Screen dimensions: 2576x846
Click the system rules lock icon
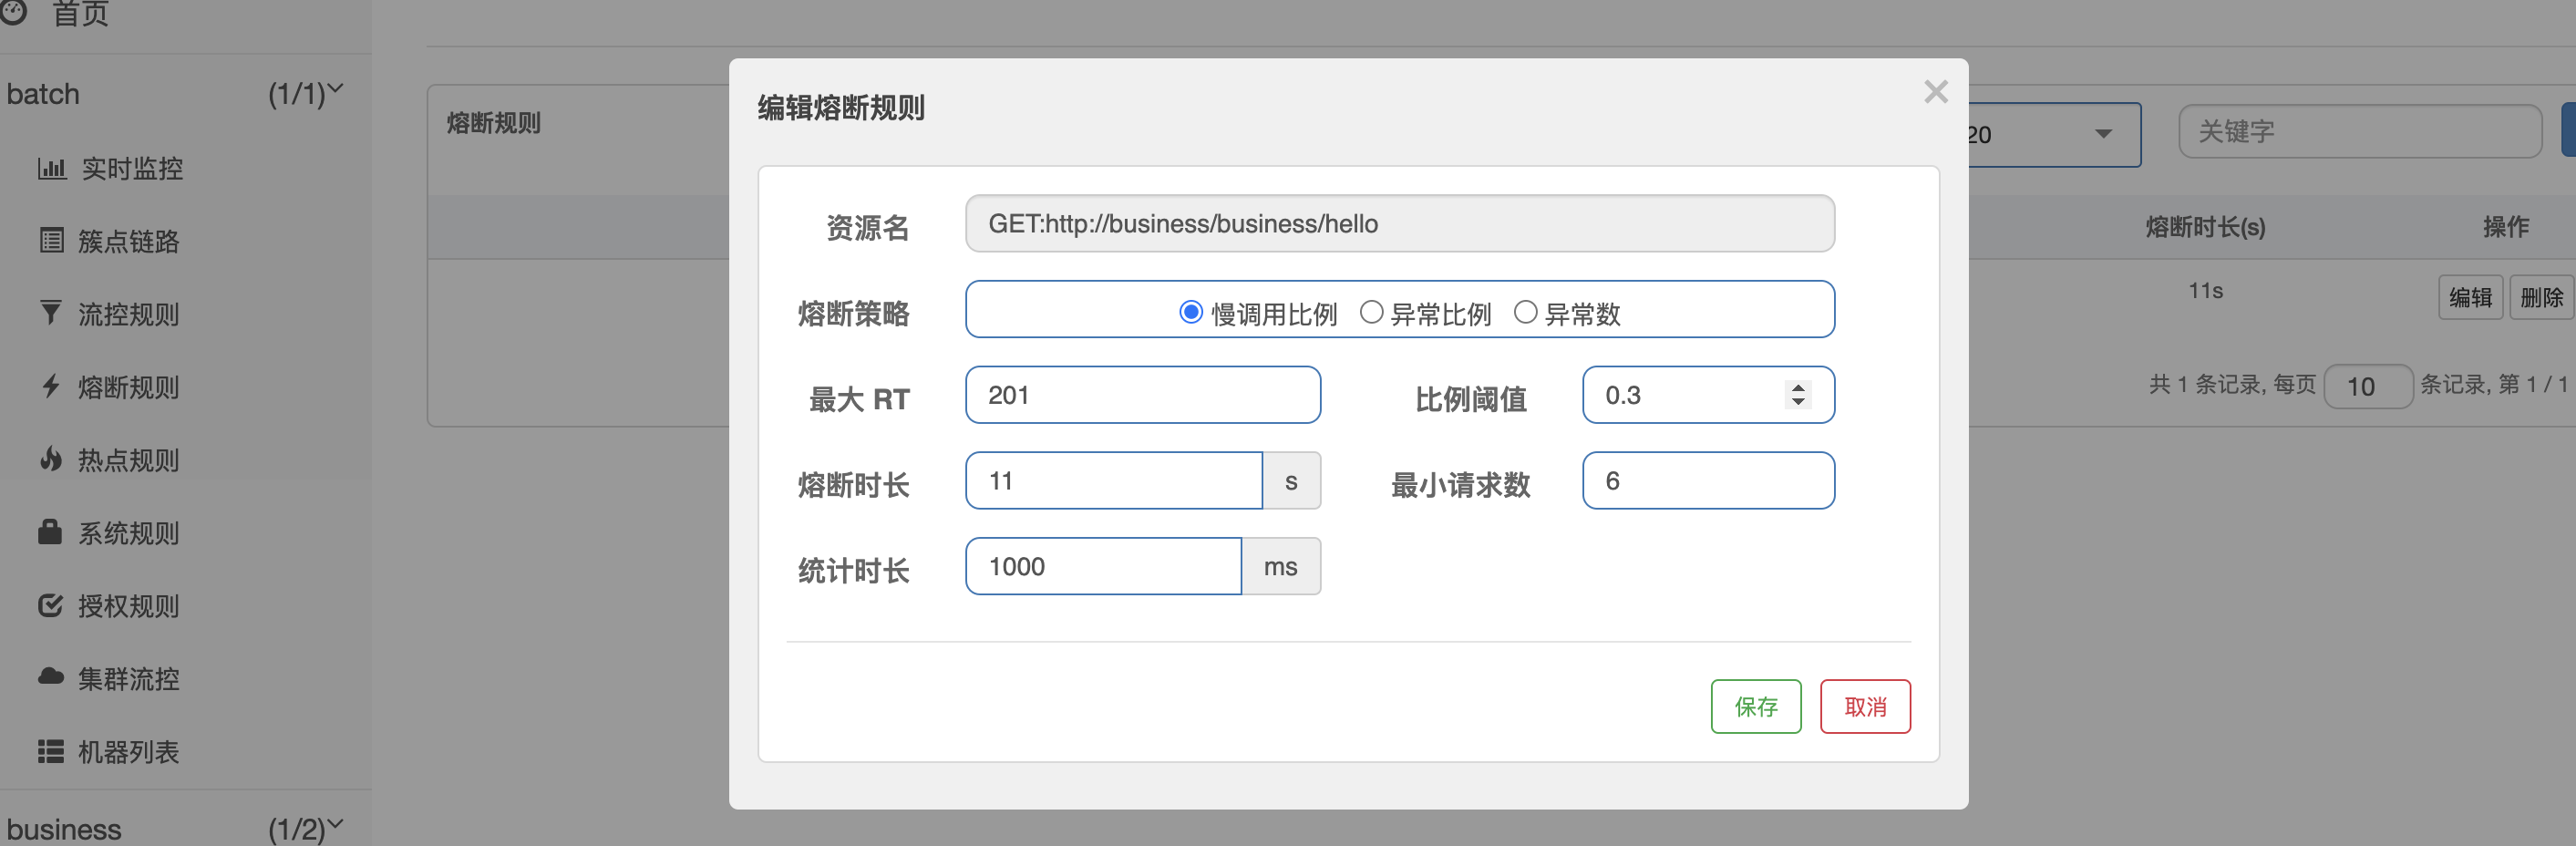(50, 531)
